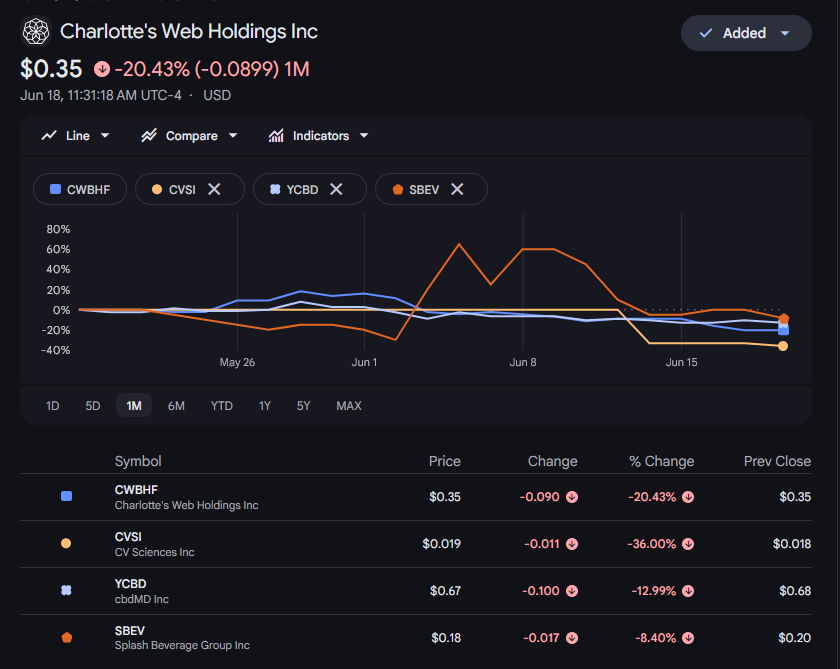Click the blue CWBHF color swatch in table
The height and width of the screenshot is (669, 840).
pyautogui.click(x=66, y=496)
